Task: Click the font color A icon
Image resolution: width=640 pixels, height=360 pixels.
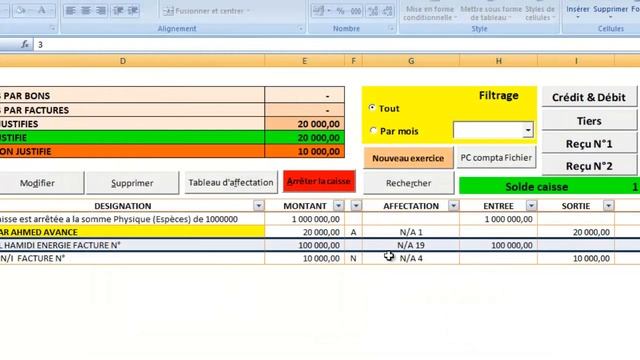Action: coord(42,11)
